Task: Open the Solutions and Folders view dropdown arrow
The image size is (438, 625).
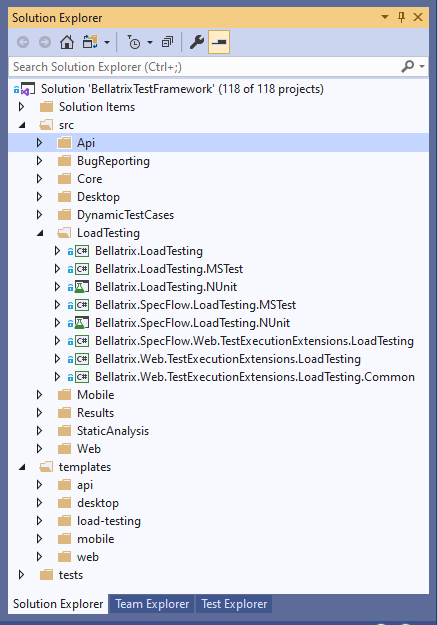Action: point(107,42)
